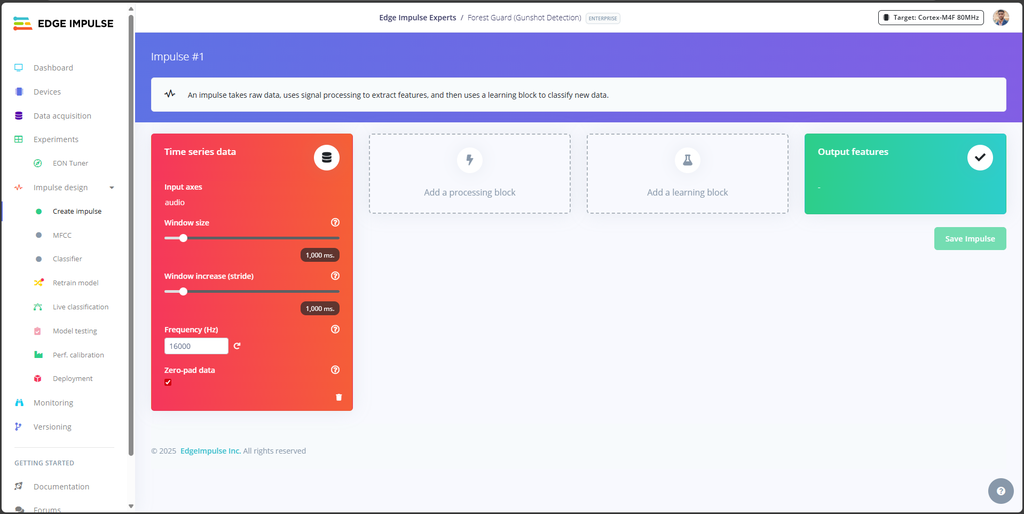This screenshot has height=514, width=1024.
Task: Click the Window size slider handle
Action: 183,238
